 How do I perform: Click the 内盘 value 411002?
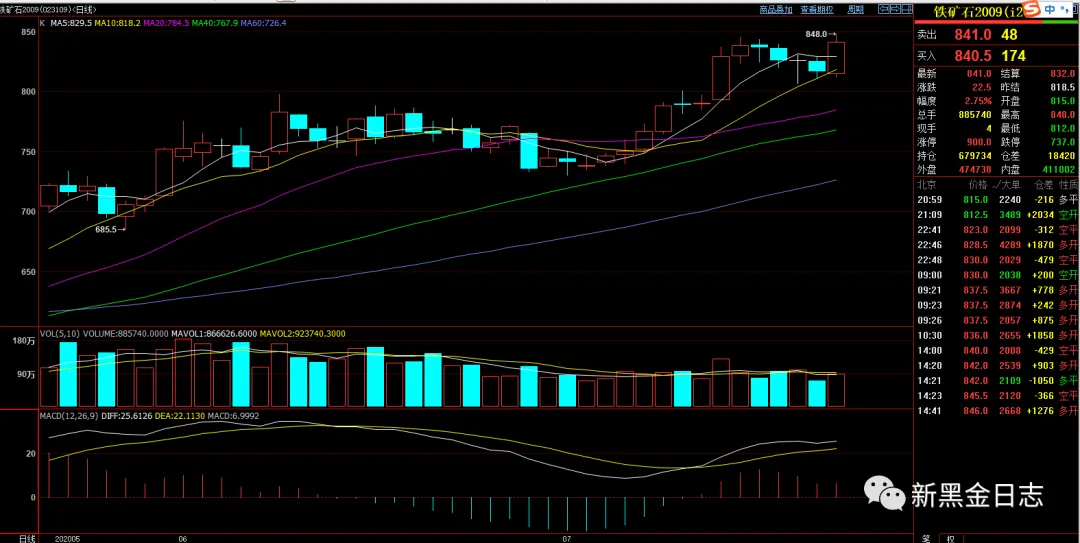pos(1059,170)
